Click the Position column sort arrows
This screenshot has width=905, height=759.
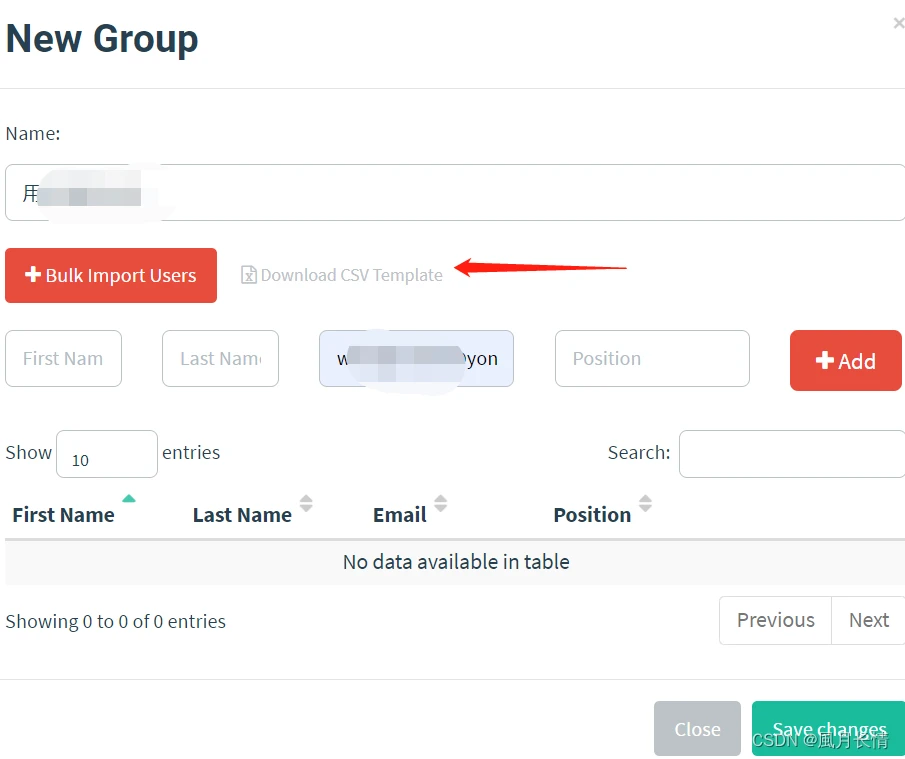tap(645, 503)
